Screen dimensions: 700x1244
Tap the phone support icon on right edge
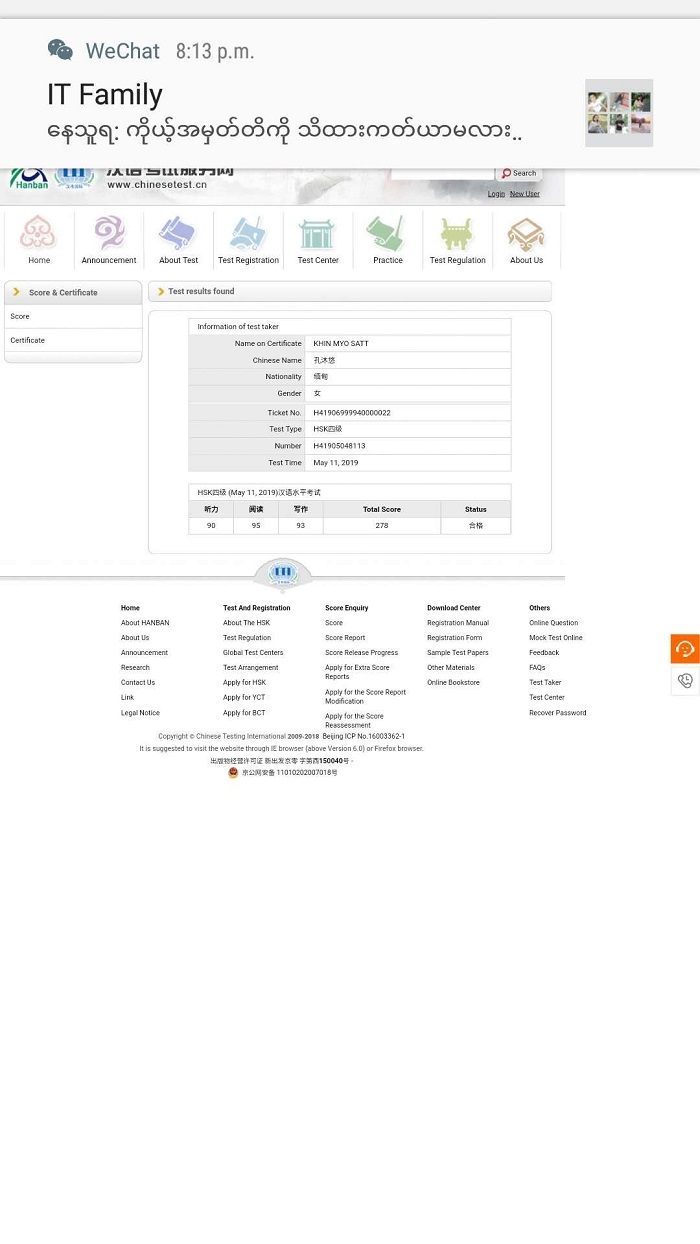click(x=685, y=681)
